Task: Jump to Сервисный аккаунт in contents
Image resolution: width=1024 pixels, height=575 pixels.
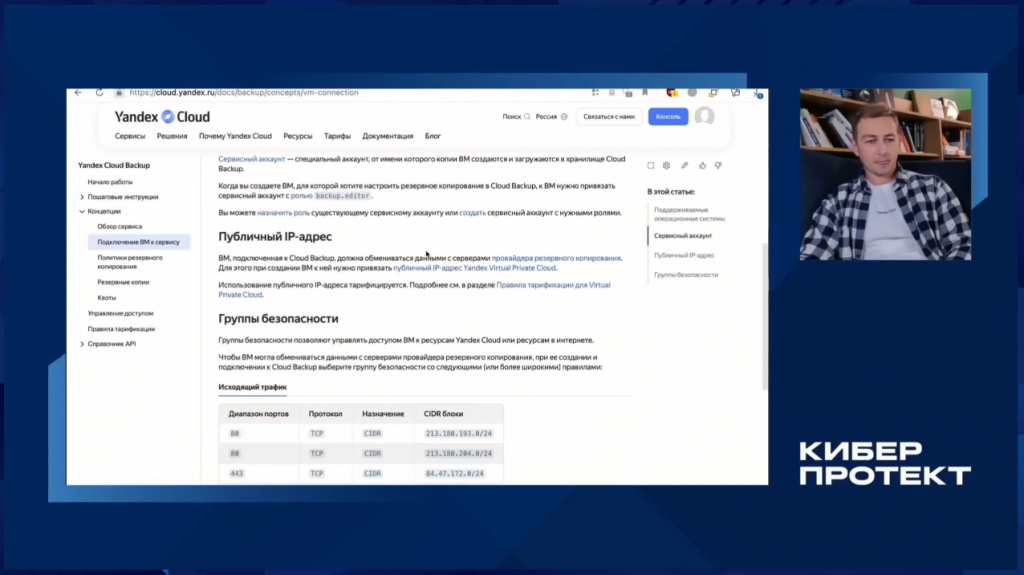Action: coord(683,236)
